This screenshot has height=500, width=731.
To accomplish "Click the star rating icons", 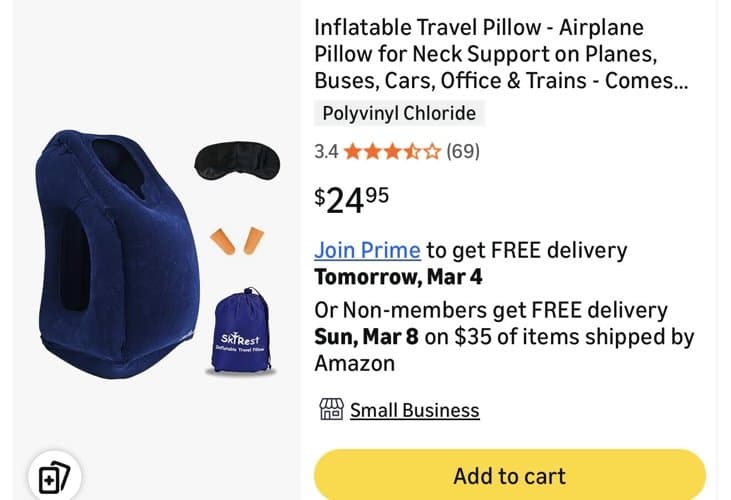I will tap(392, 151).
